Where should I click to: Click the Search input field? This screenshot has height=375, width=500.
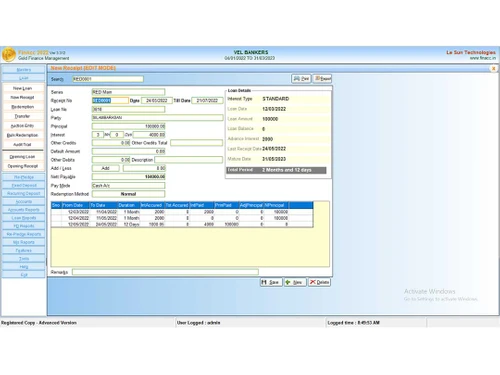108,79
